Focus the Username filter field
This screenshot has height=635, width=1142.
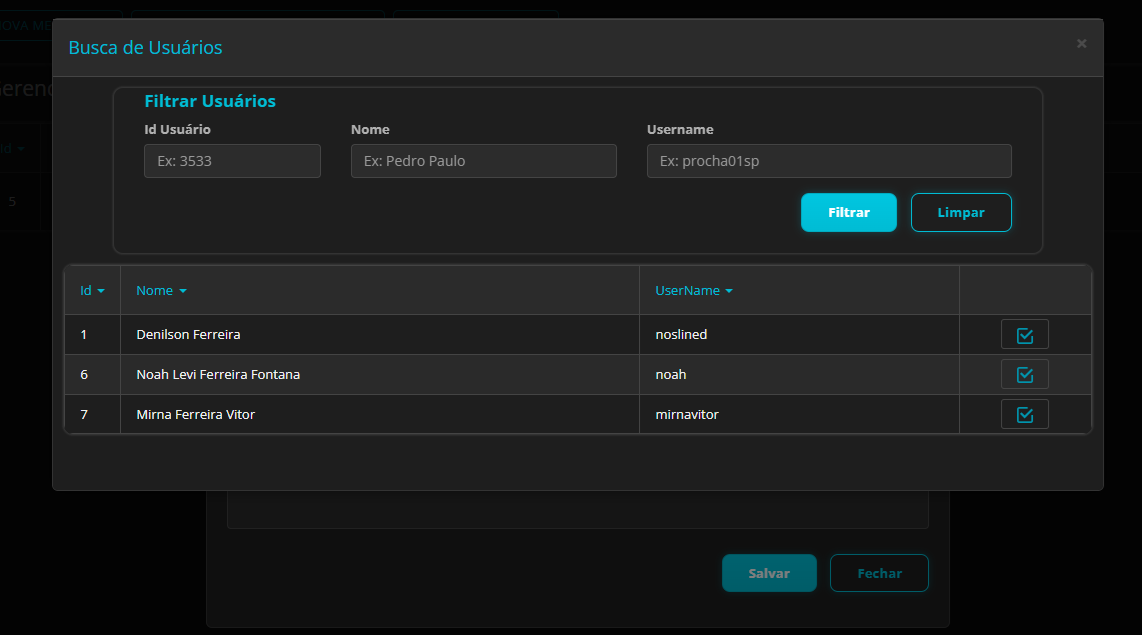[828, 161]
